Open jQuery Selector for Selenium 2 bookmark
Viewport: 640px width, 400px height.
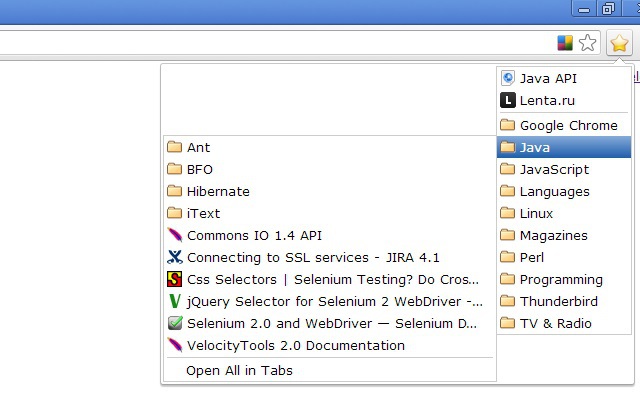[333, 301]
